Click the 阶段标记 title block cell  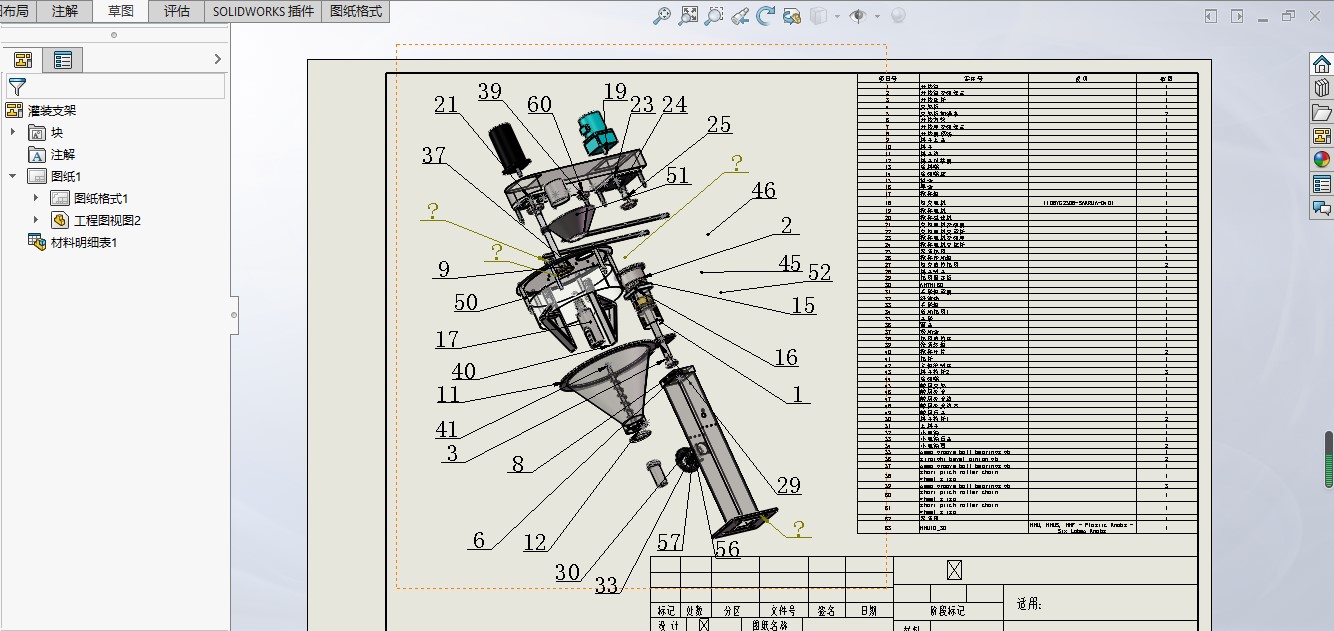coord(947,611)
